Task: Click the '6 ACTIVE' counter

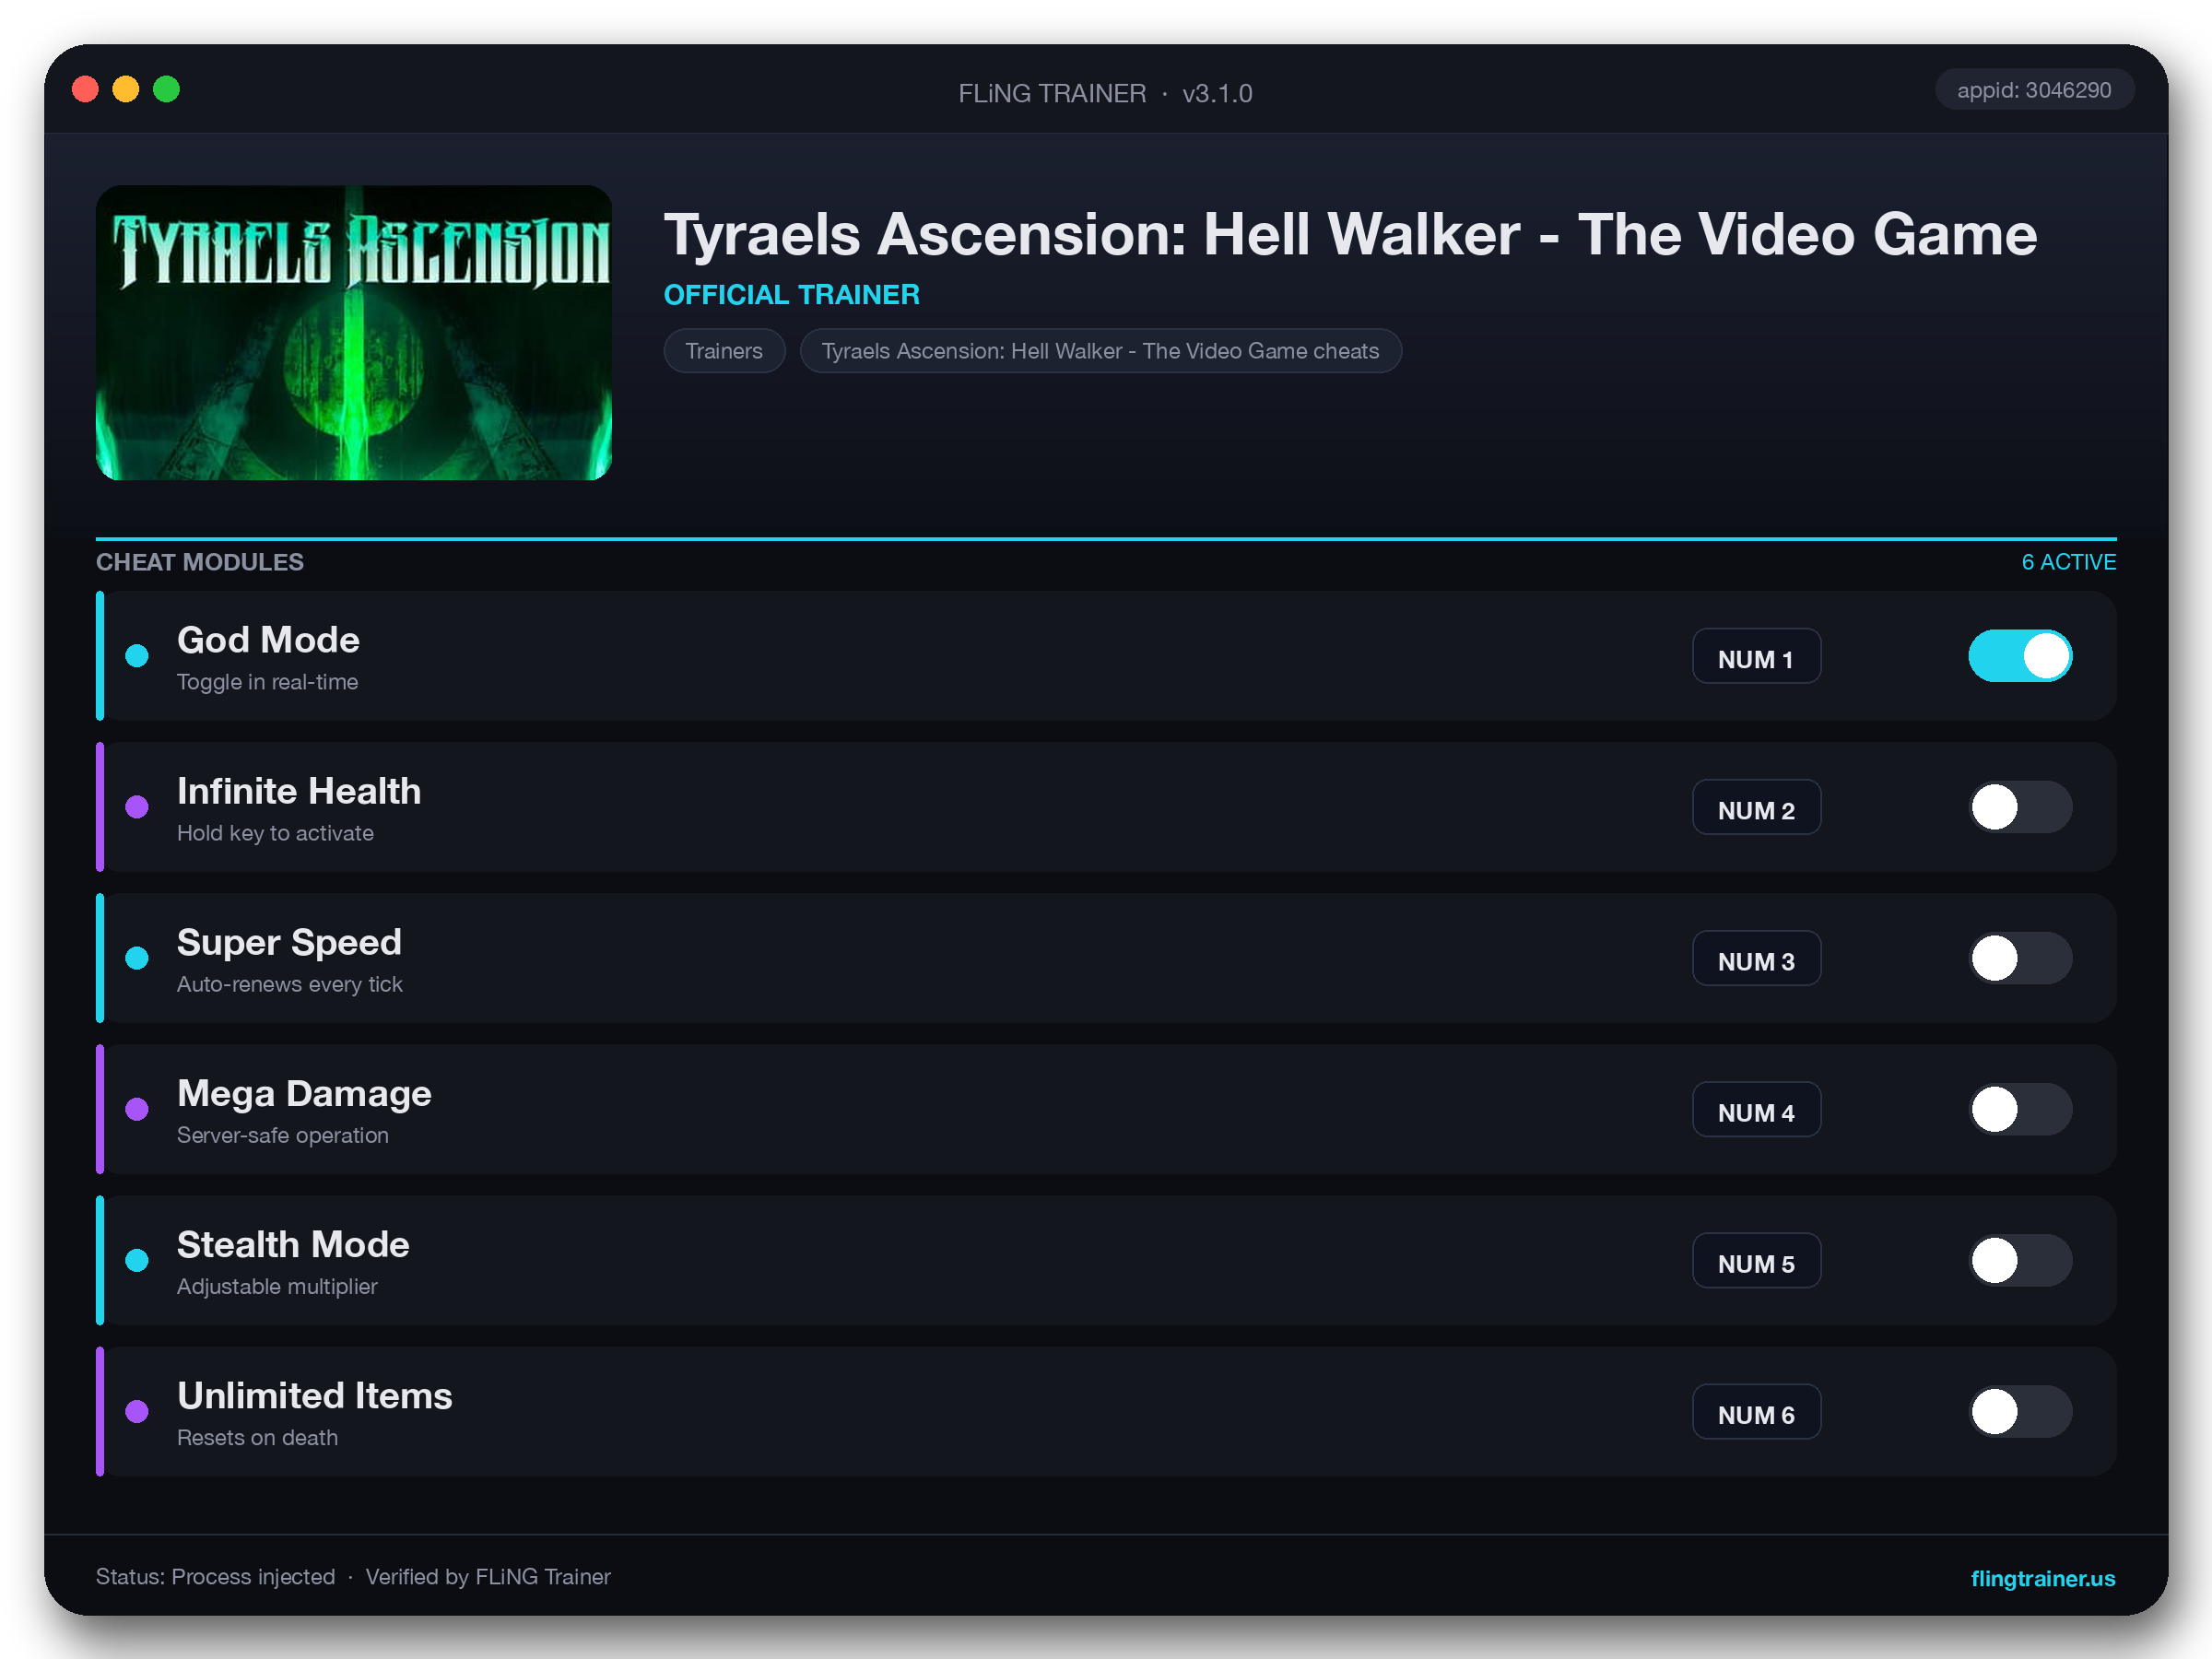Action: coord(2069,562)
